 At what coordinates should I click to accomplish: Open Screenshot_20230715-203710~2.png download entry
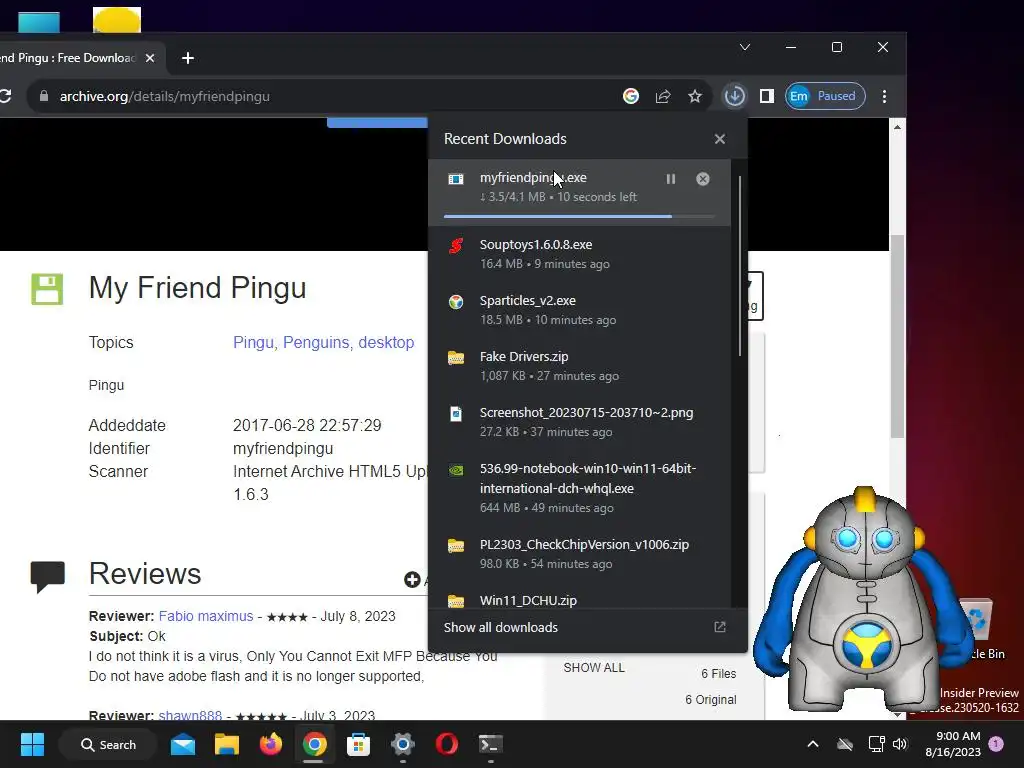[x=579, y=422]
